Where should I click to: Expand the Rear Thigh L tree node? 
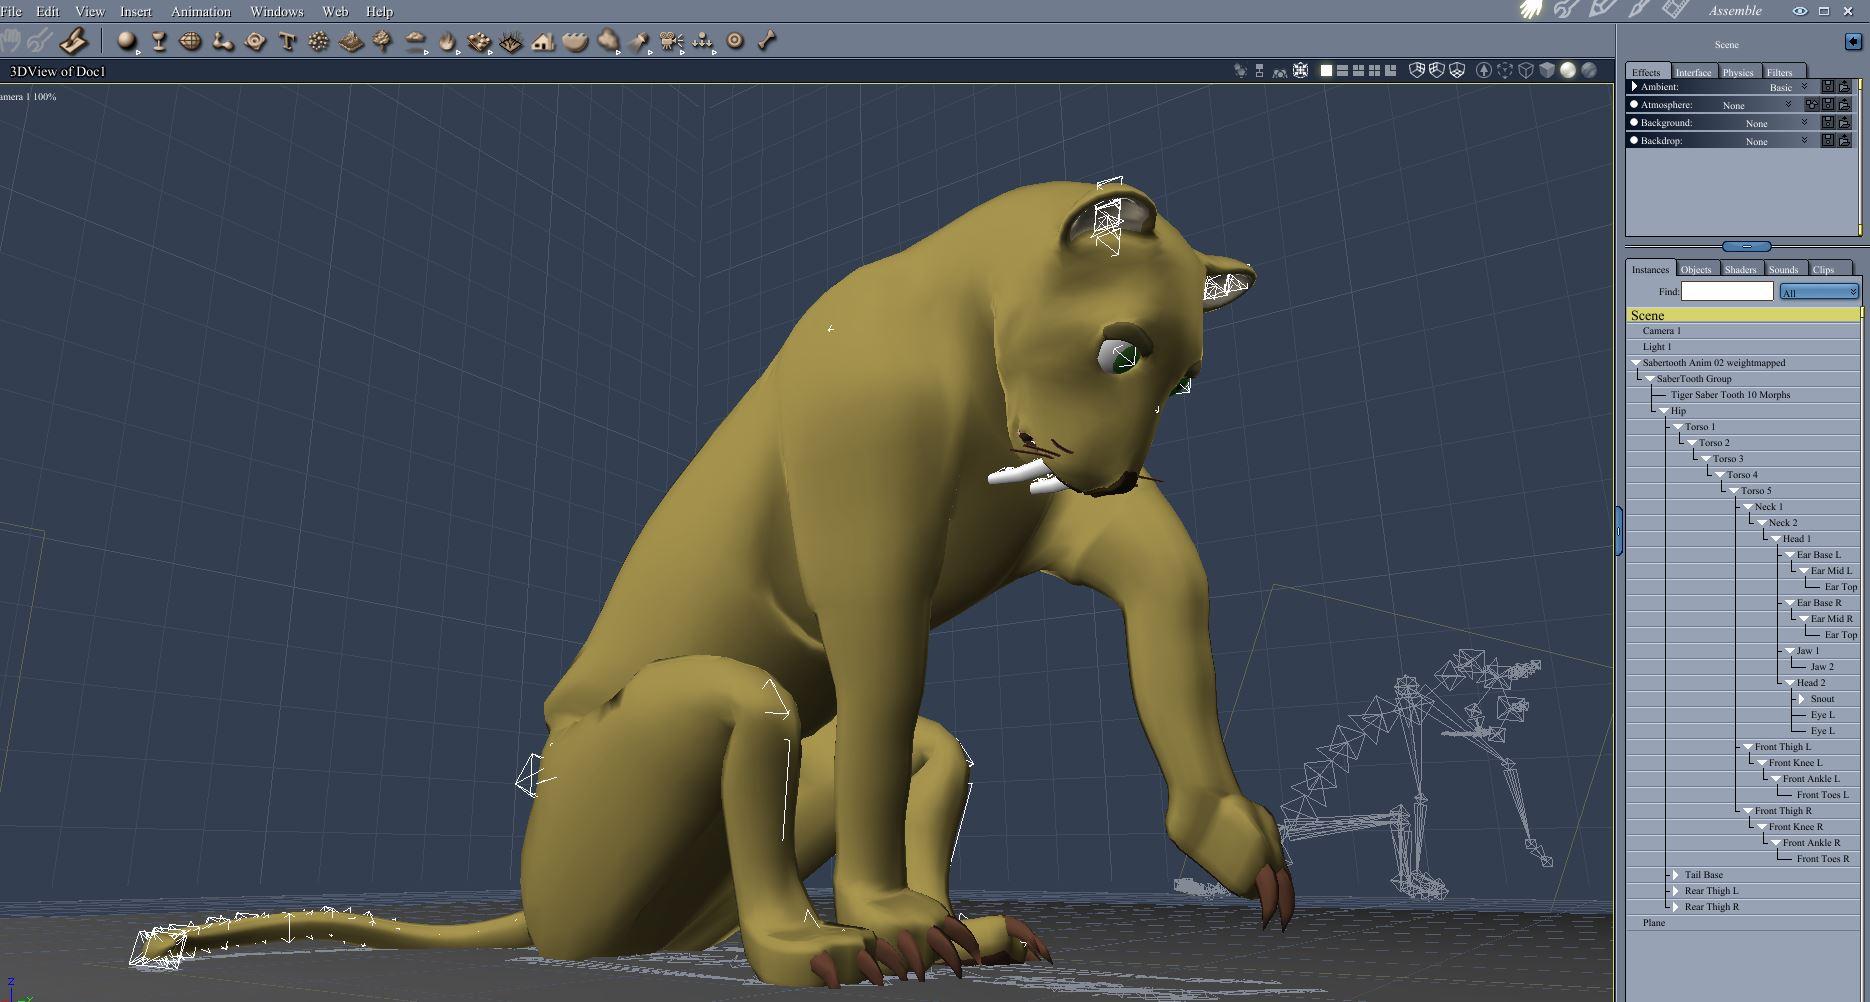(x=1676, y=891)
